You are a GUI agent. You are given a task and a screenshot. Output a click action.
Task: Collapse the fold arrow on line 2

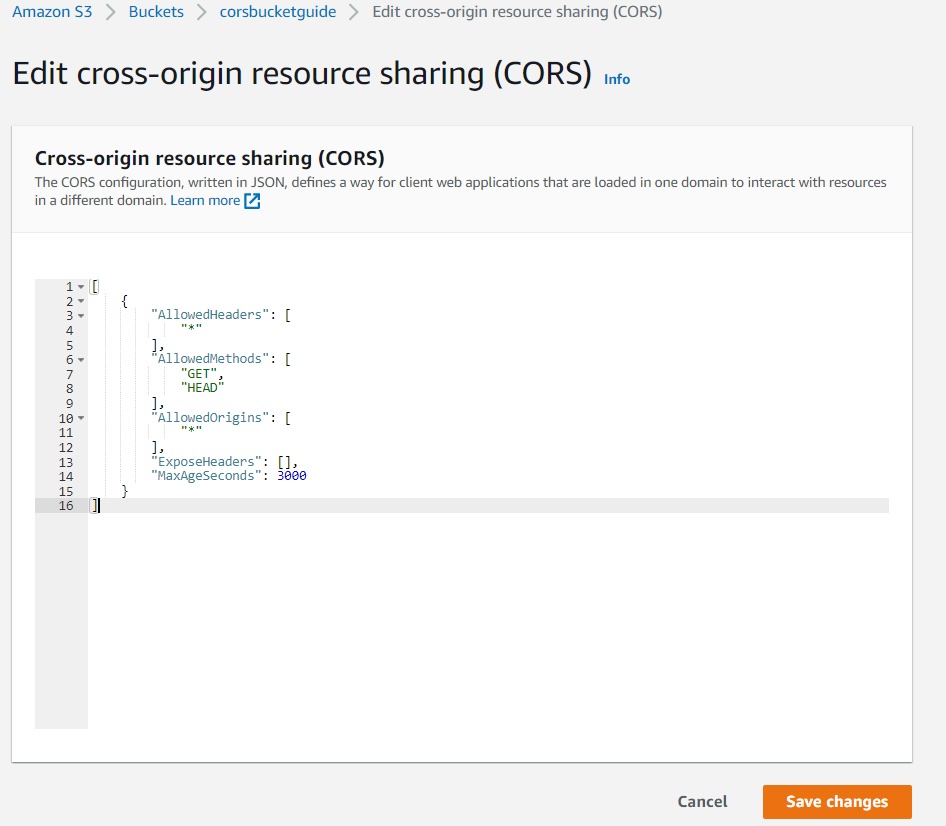(x=81, y=301)
